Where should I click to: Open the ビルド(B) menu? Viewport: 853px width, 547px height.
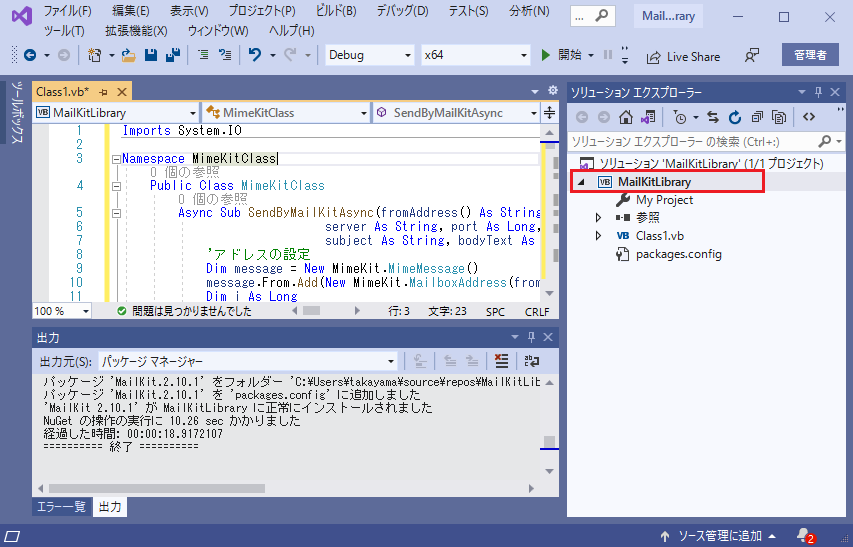(x=336, y=11)
